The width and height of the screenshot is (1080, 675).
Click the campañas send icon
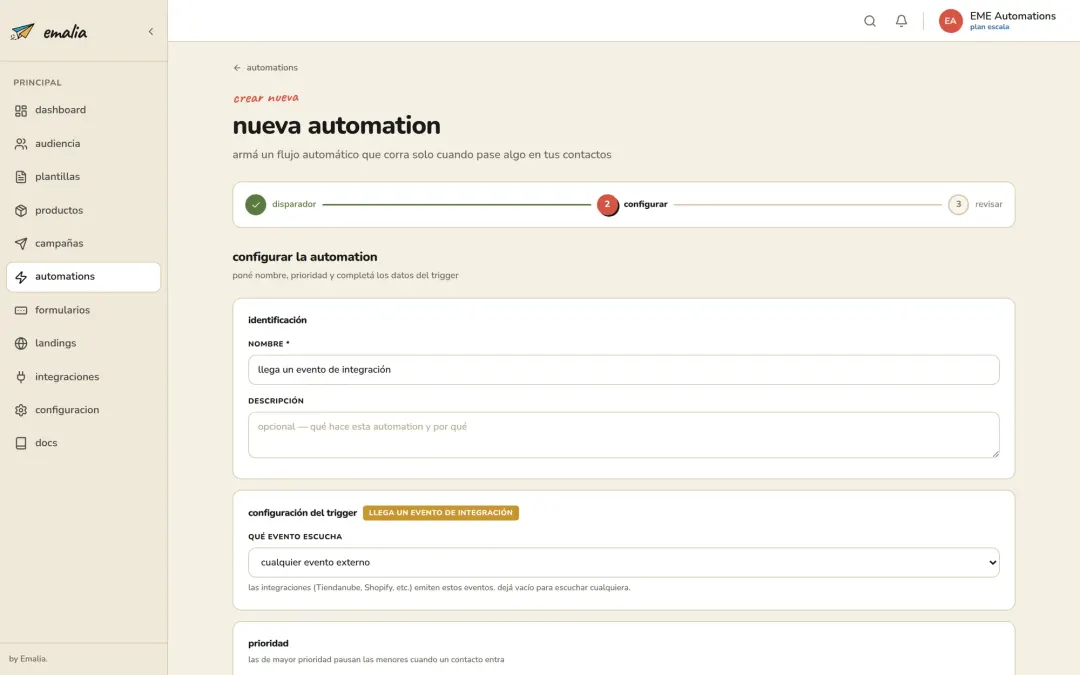pos(21,244)
